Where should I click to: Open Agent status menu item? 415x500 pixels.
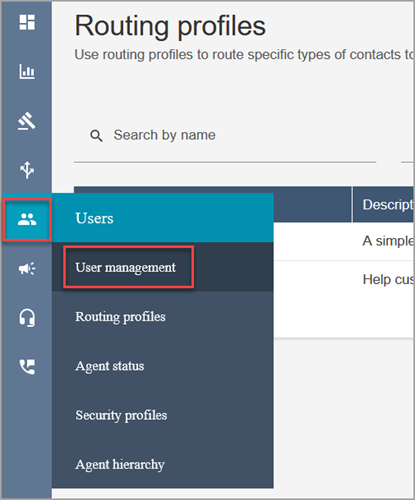pyautogui.click(x=110, y=366)
